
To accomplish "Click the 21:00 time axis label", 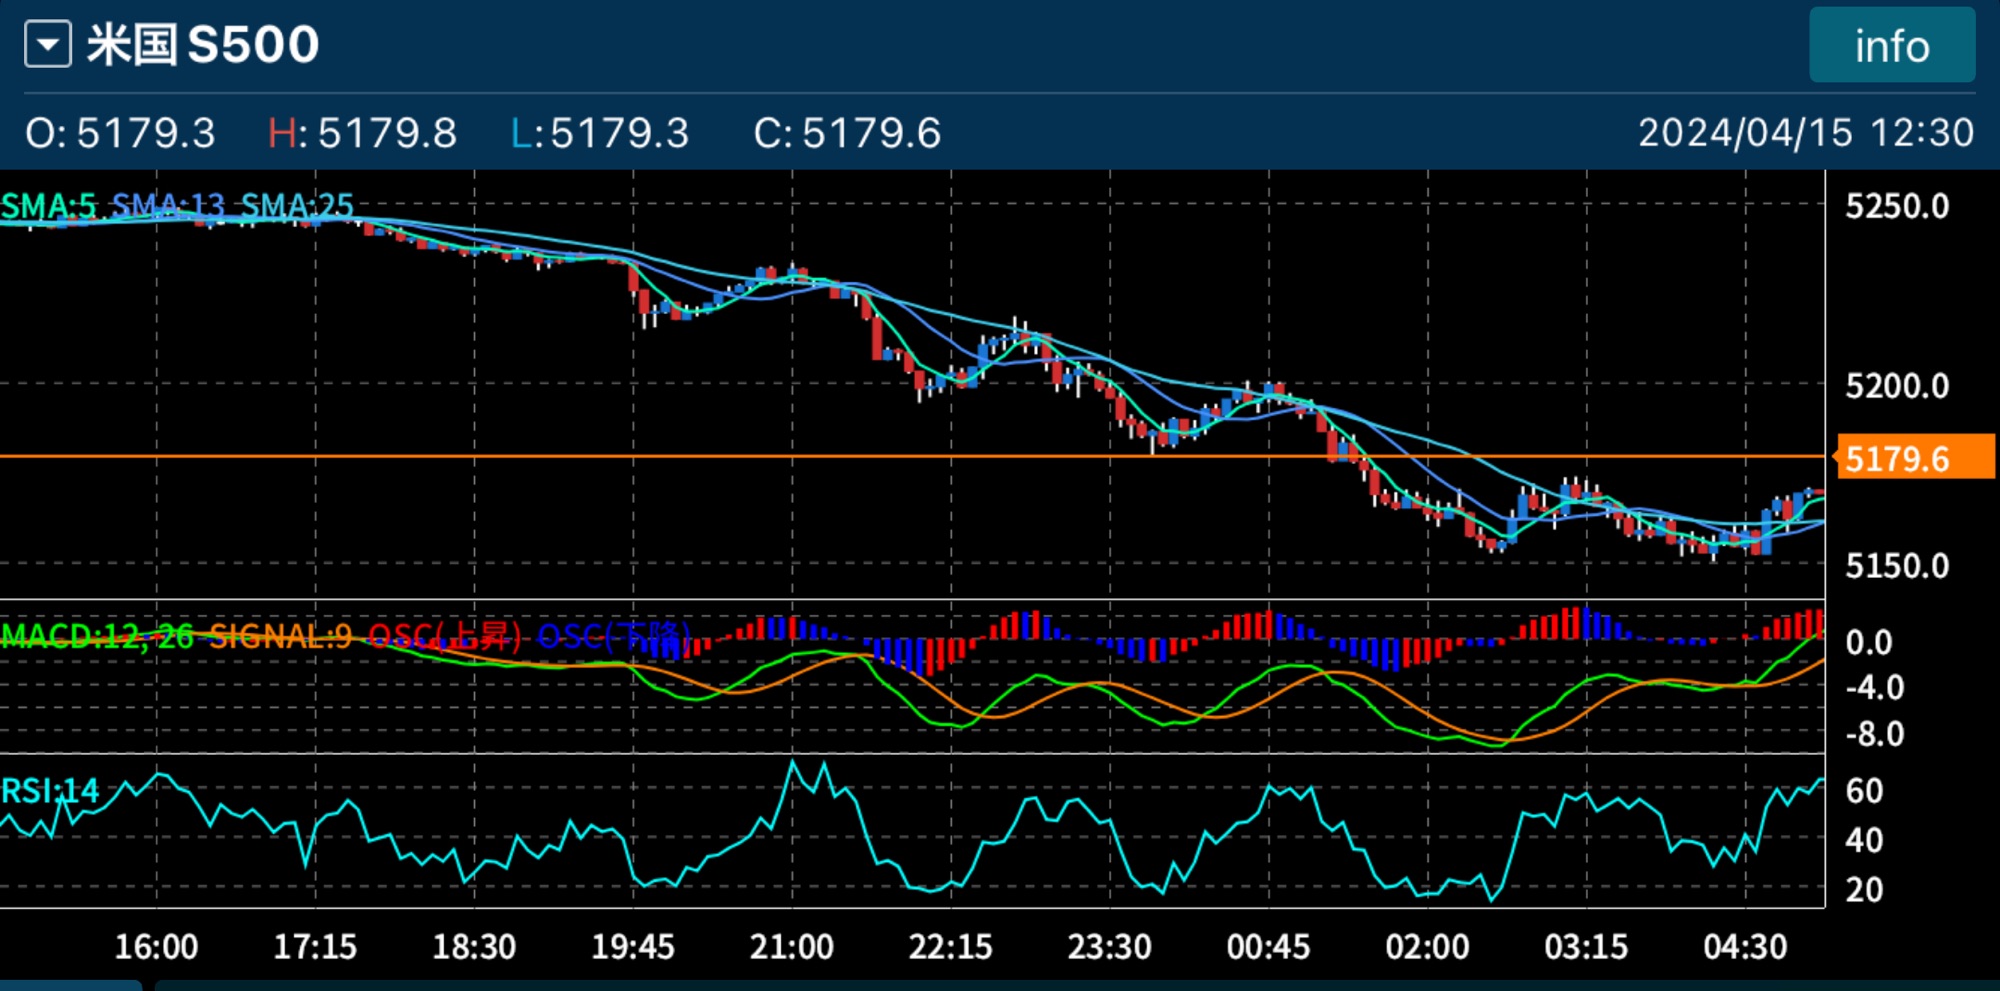I will point(791,946).
